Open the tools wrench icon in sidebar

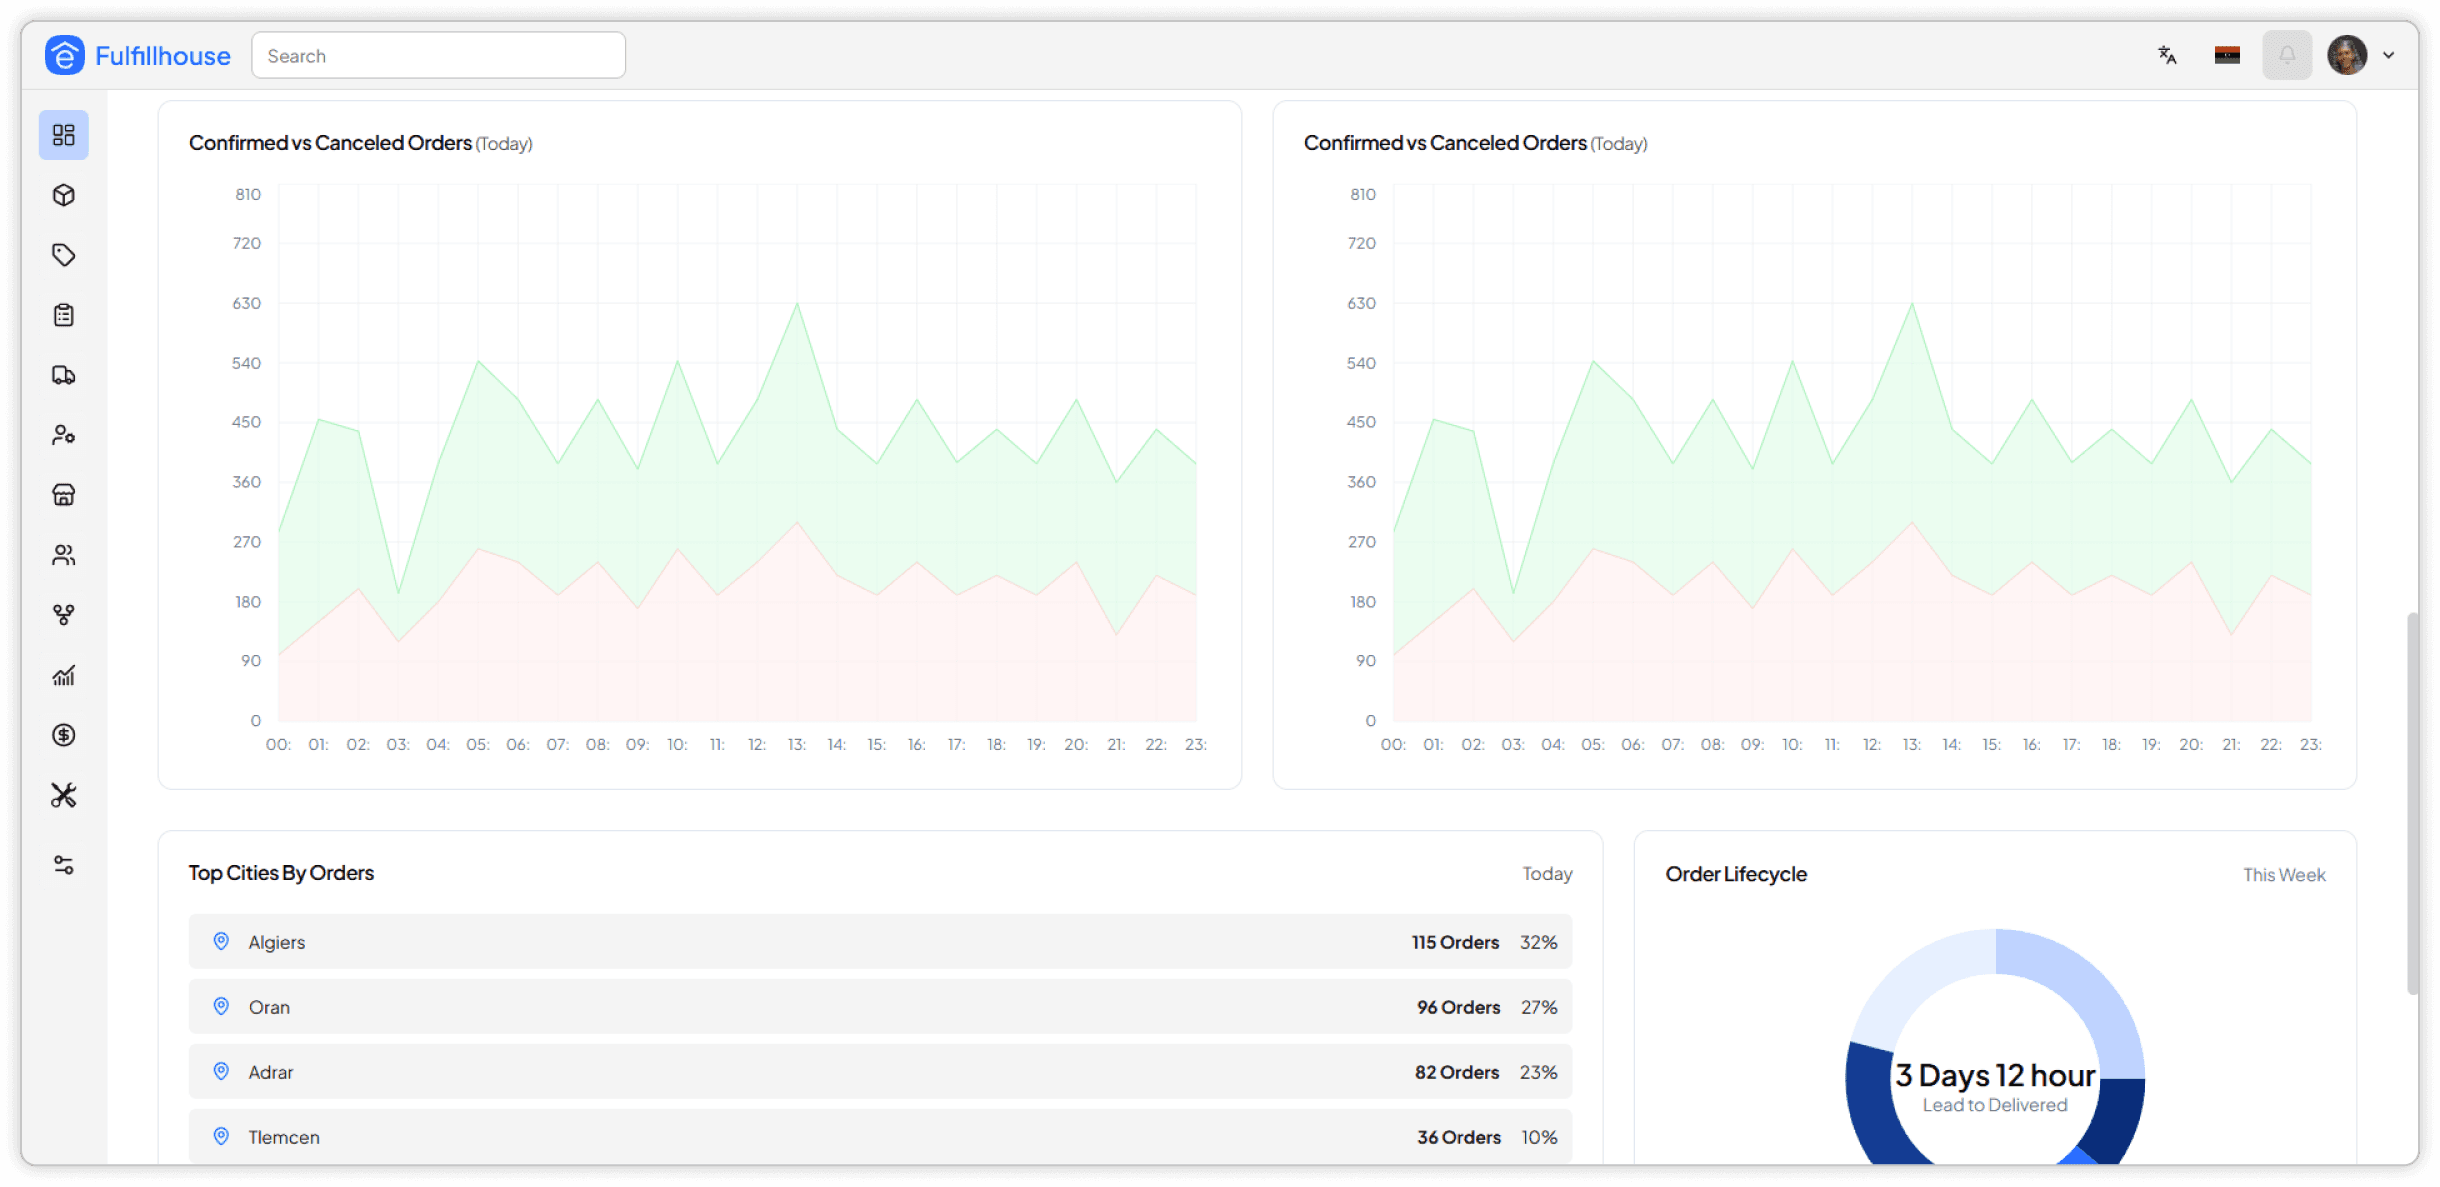pyautogui.click(x=64, y=795)
